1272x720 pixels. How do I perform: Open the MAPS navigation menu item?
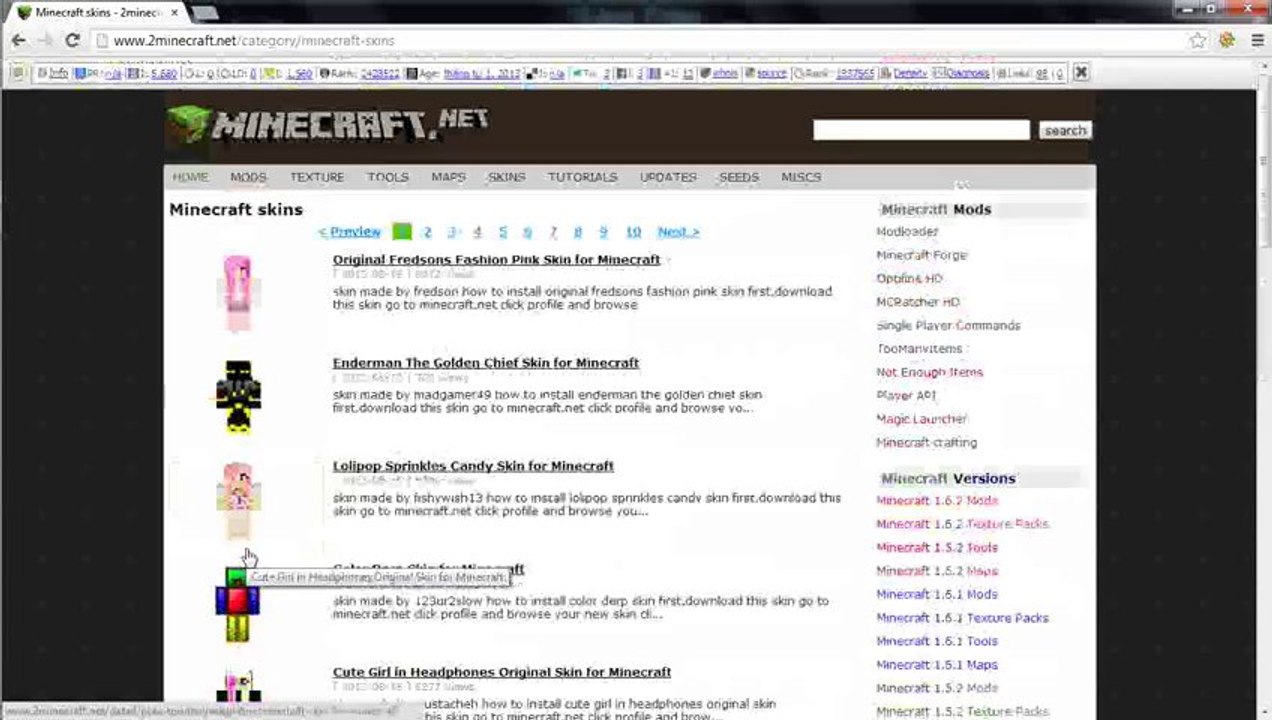tap(448, 177)
